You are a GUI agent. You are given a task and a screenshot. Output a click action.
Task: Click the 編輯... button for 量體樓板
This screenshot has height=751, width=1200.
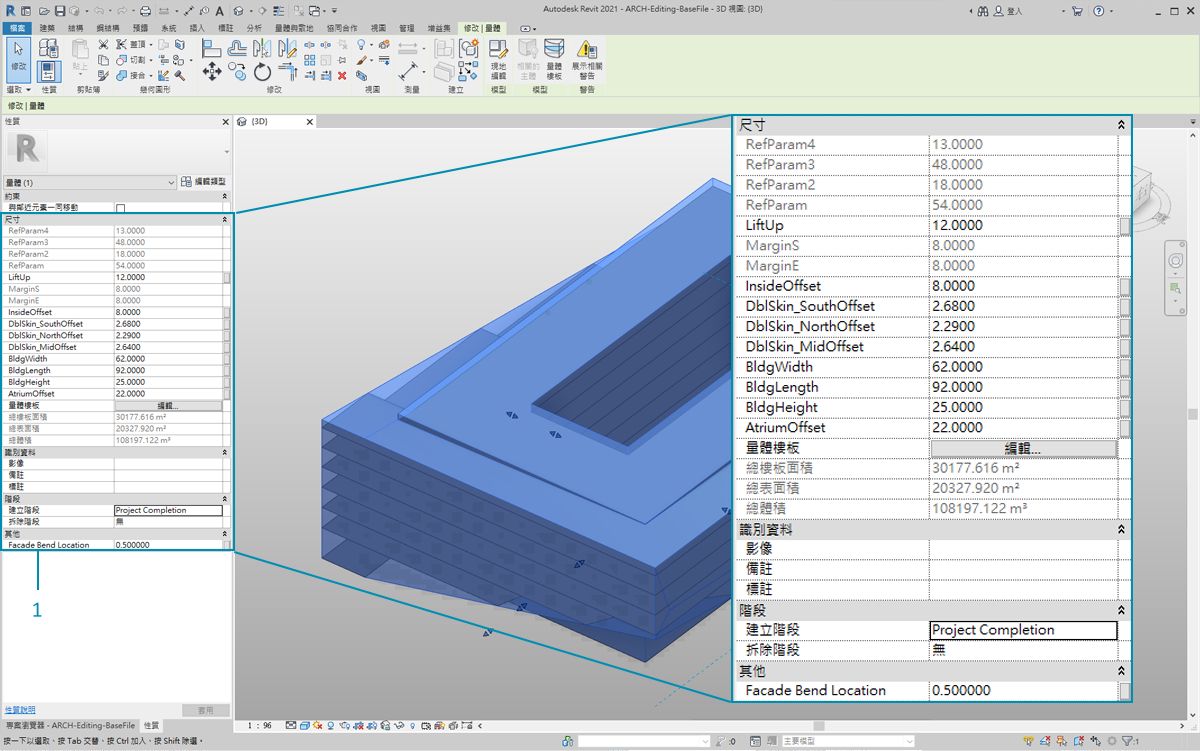click(x=168, y=406)
